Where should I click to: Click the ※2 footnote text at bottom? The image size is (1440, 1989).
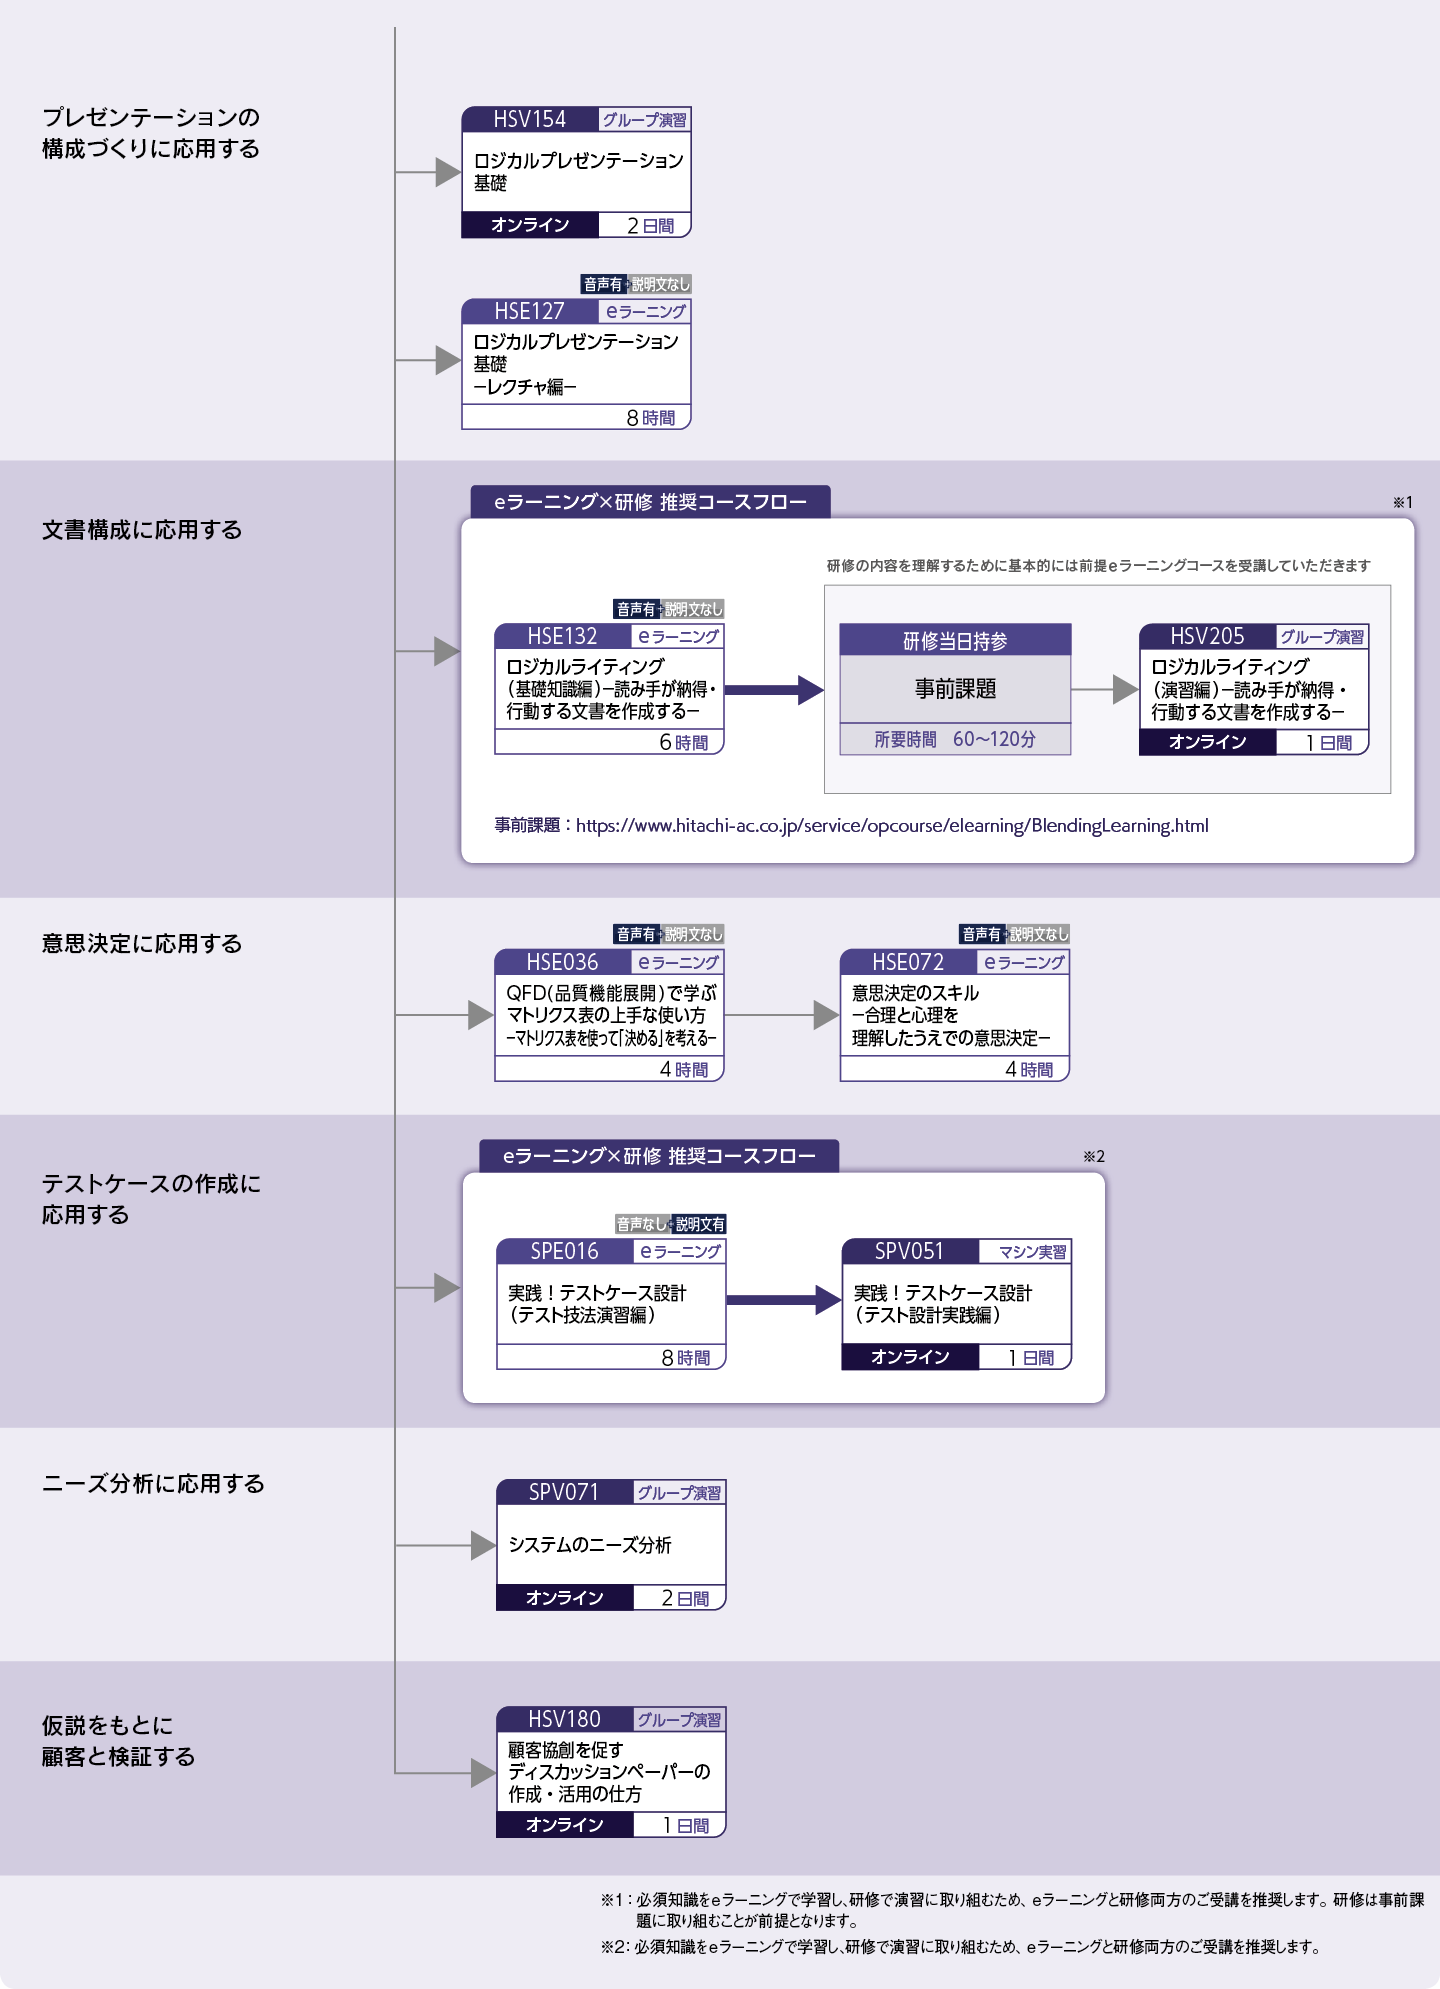[x=961, y=1946]
